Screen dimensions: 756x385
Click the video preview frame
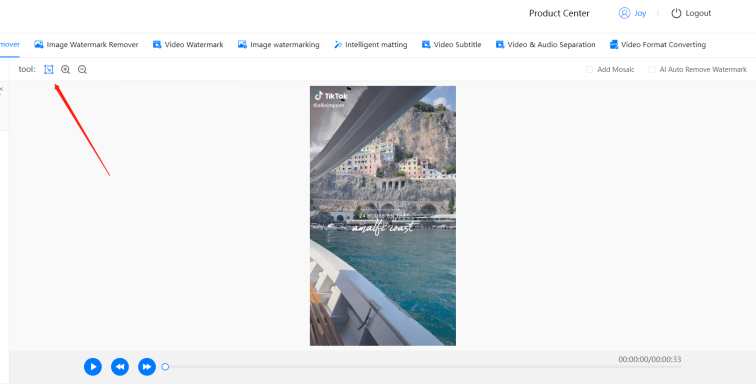click(383, 216)
